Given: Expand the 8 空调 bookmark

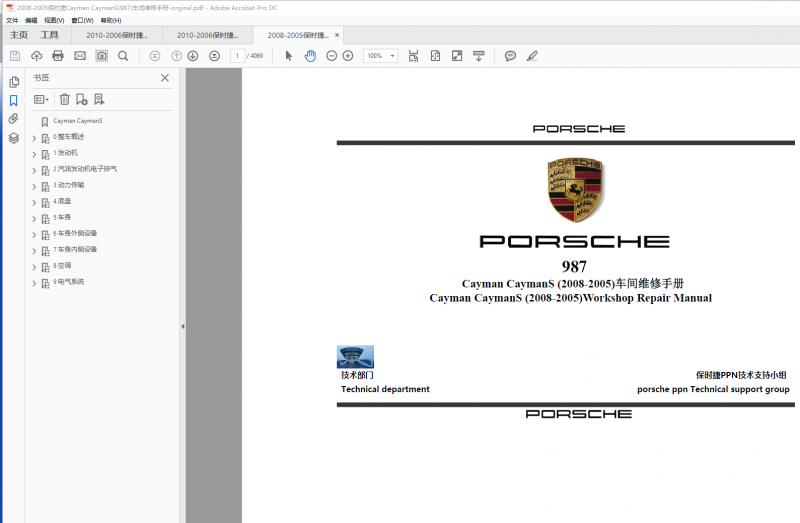Looking at the screenshot, I should 34,267.
